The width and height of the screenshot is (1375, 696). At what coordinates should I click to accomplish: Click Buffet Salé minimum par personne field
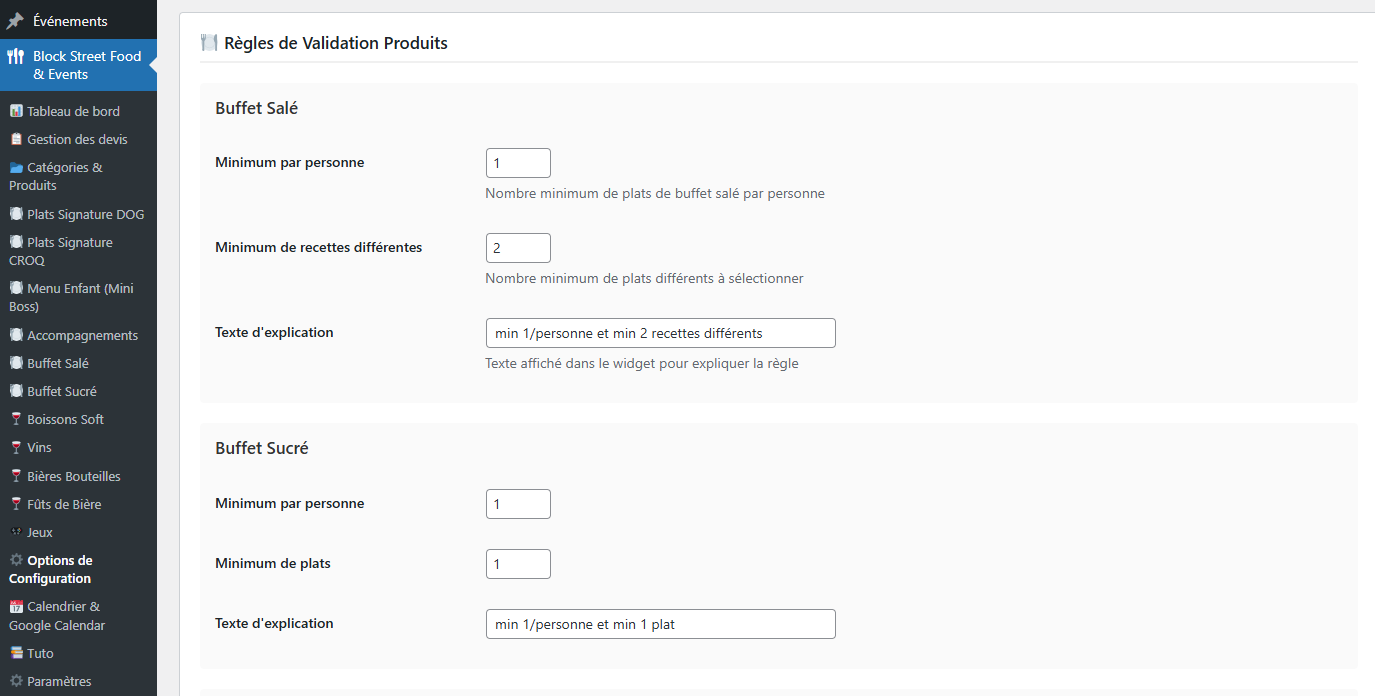pos(518,163)
